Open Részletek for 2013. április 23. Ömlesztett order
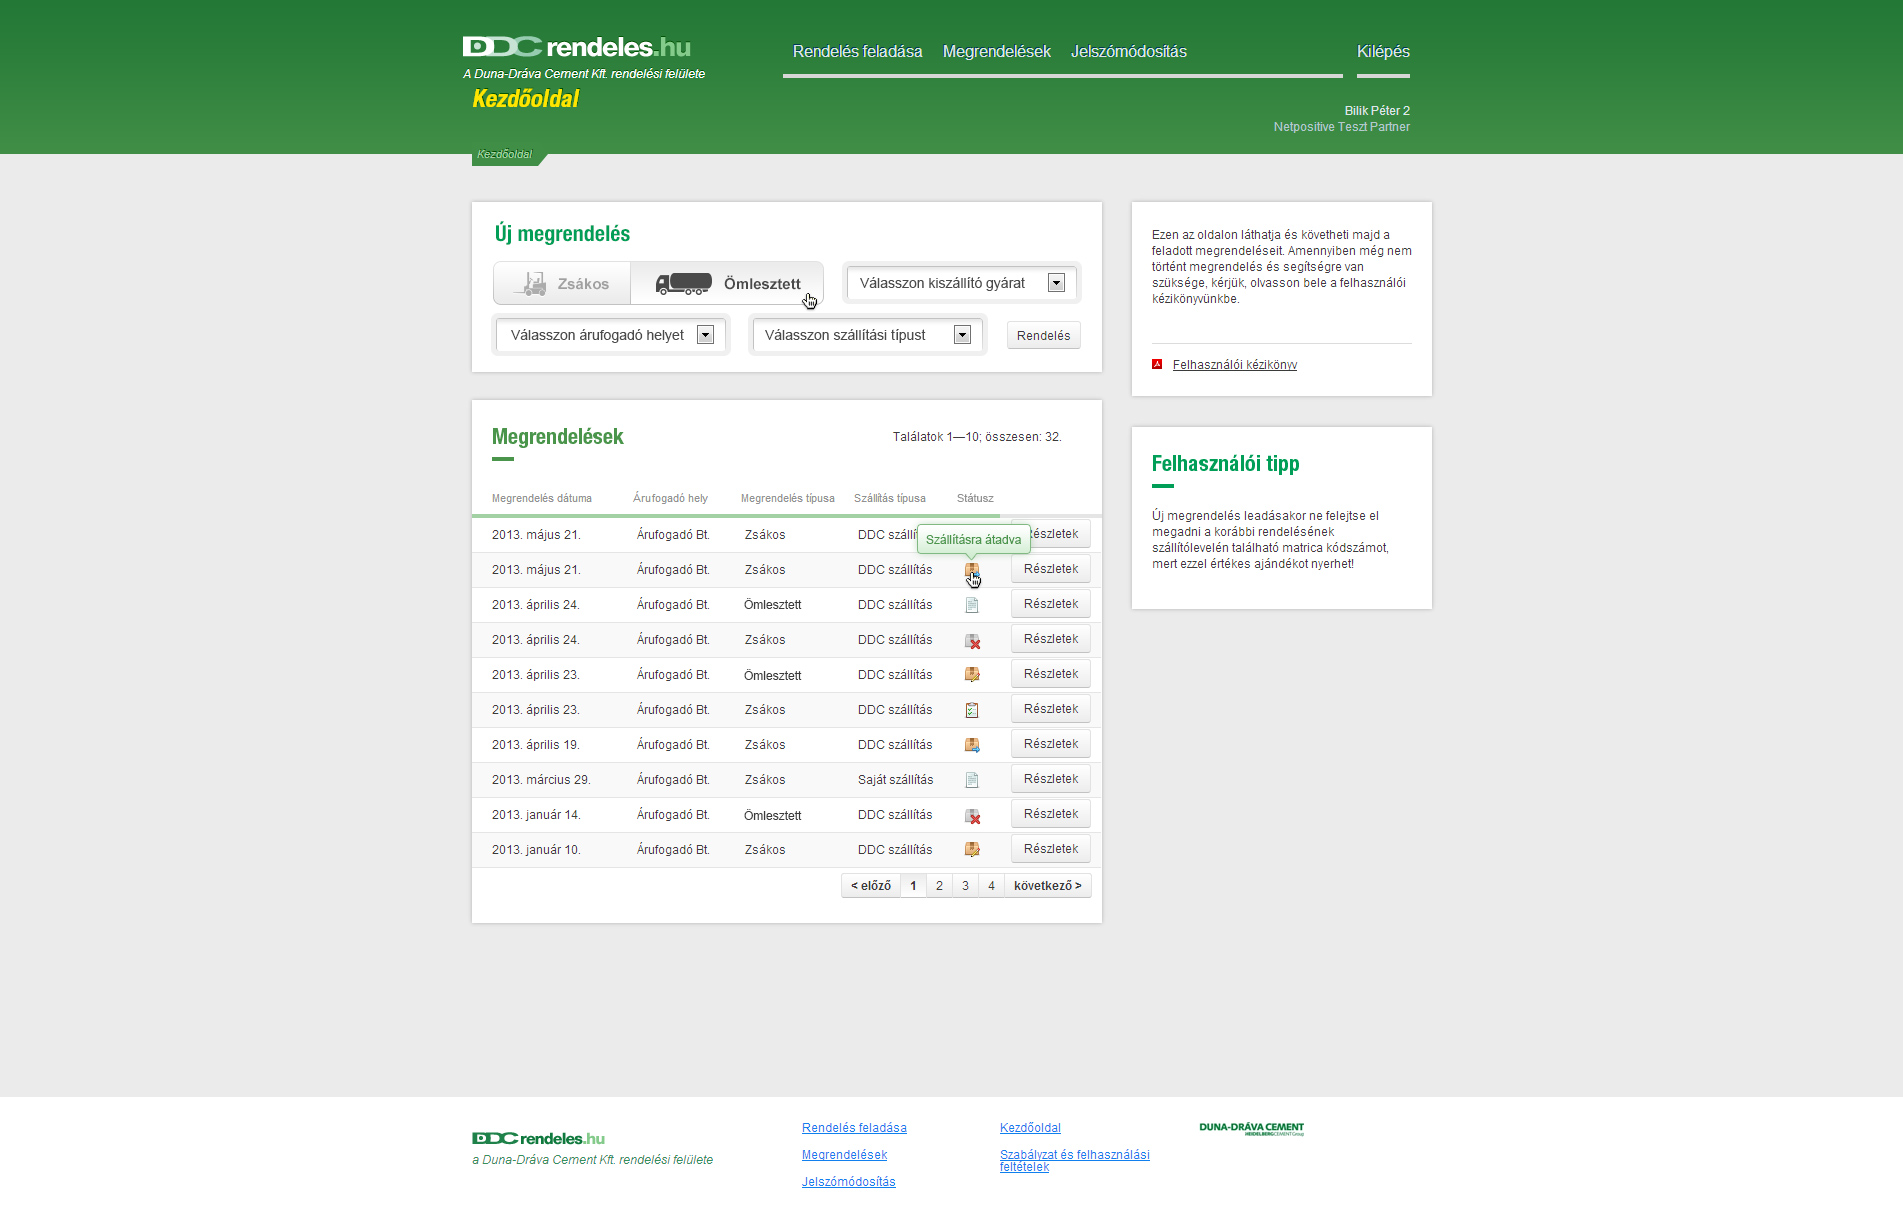Viewport: 1903px width, 1227px height. coord(1051,674)
